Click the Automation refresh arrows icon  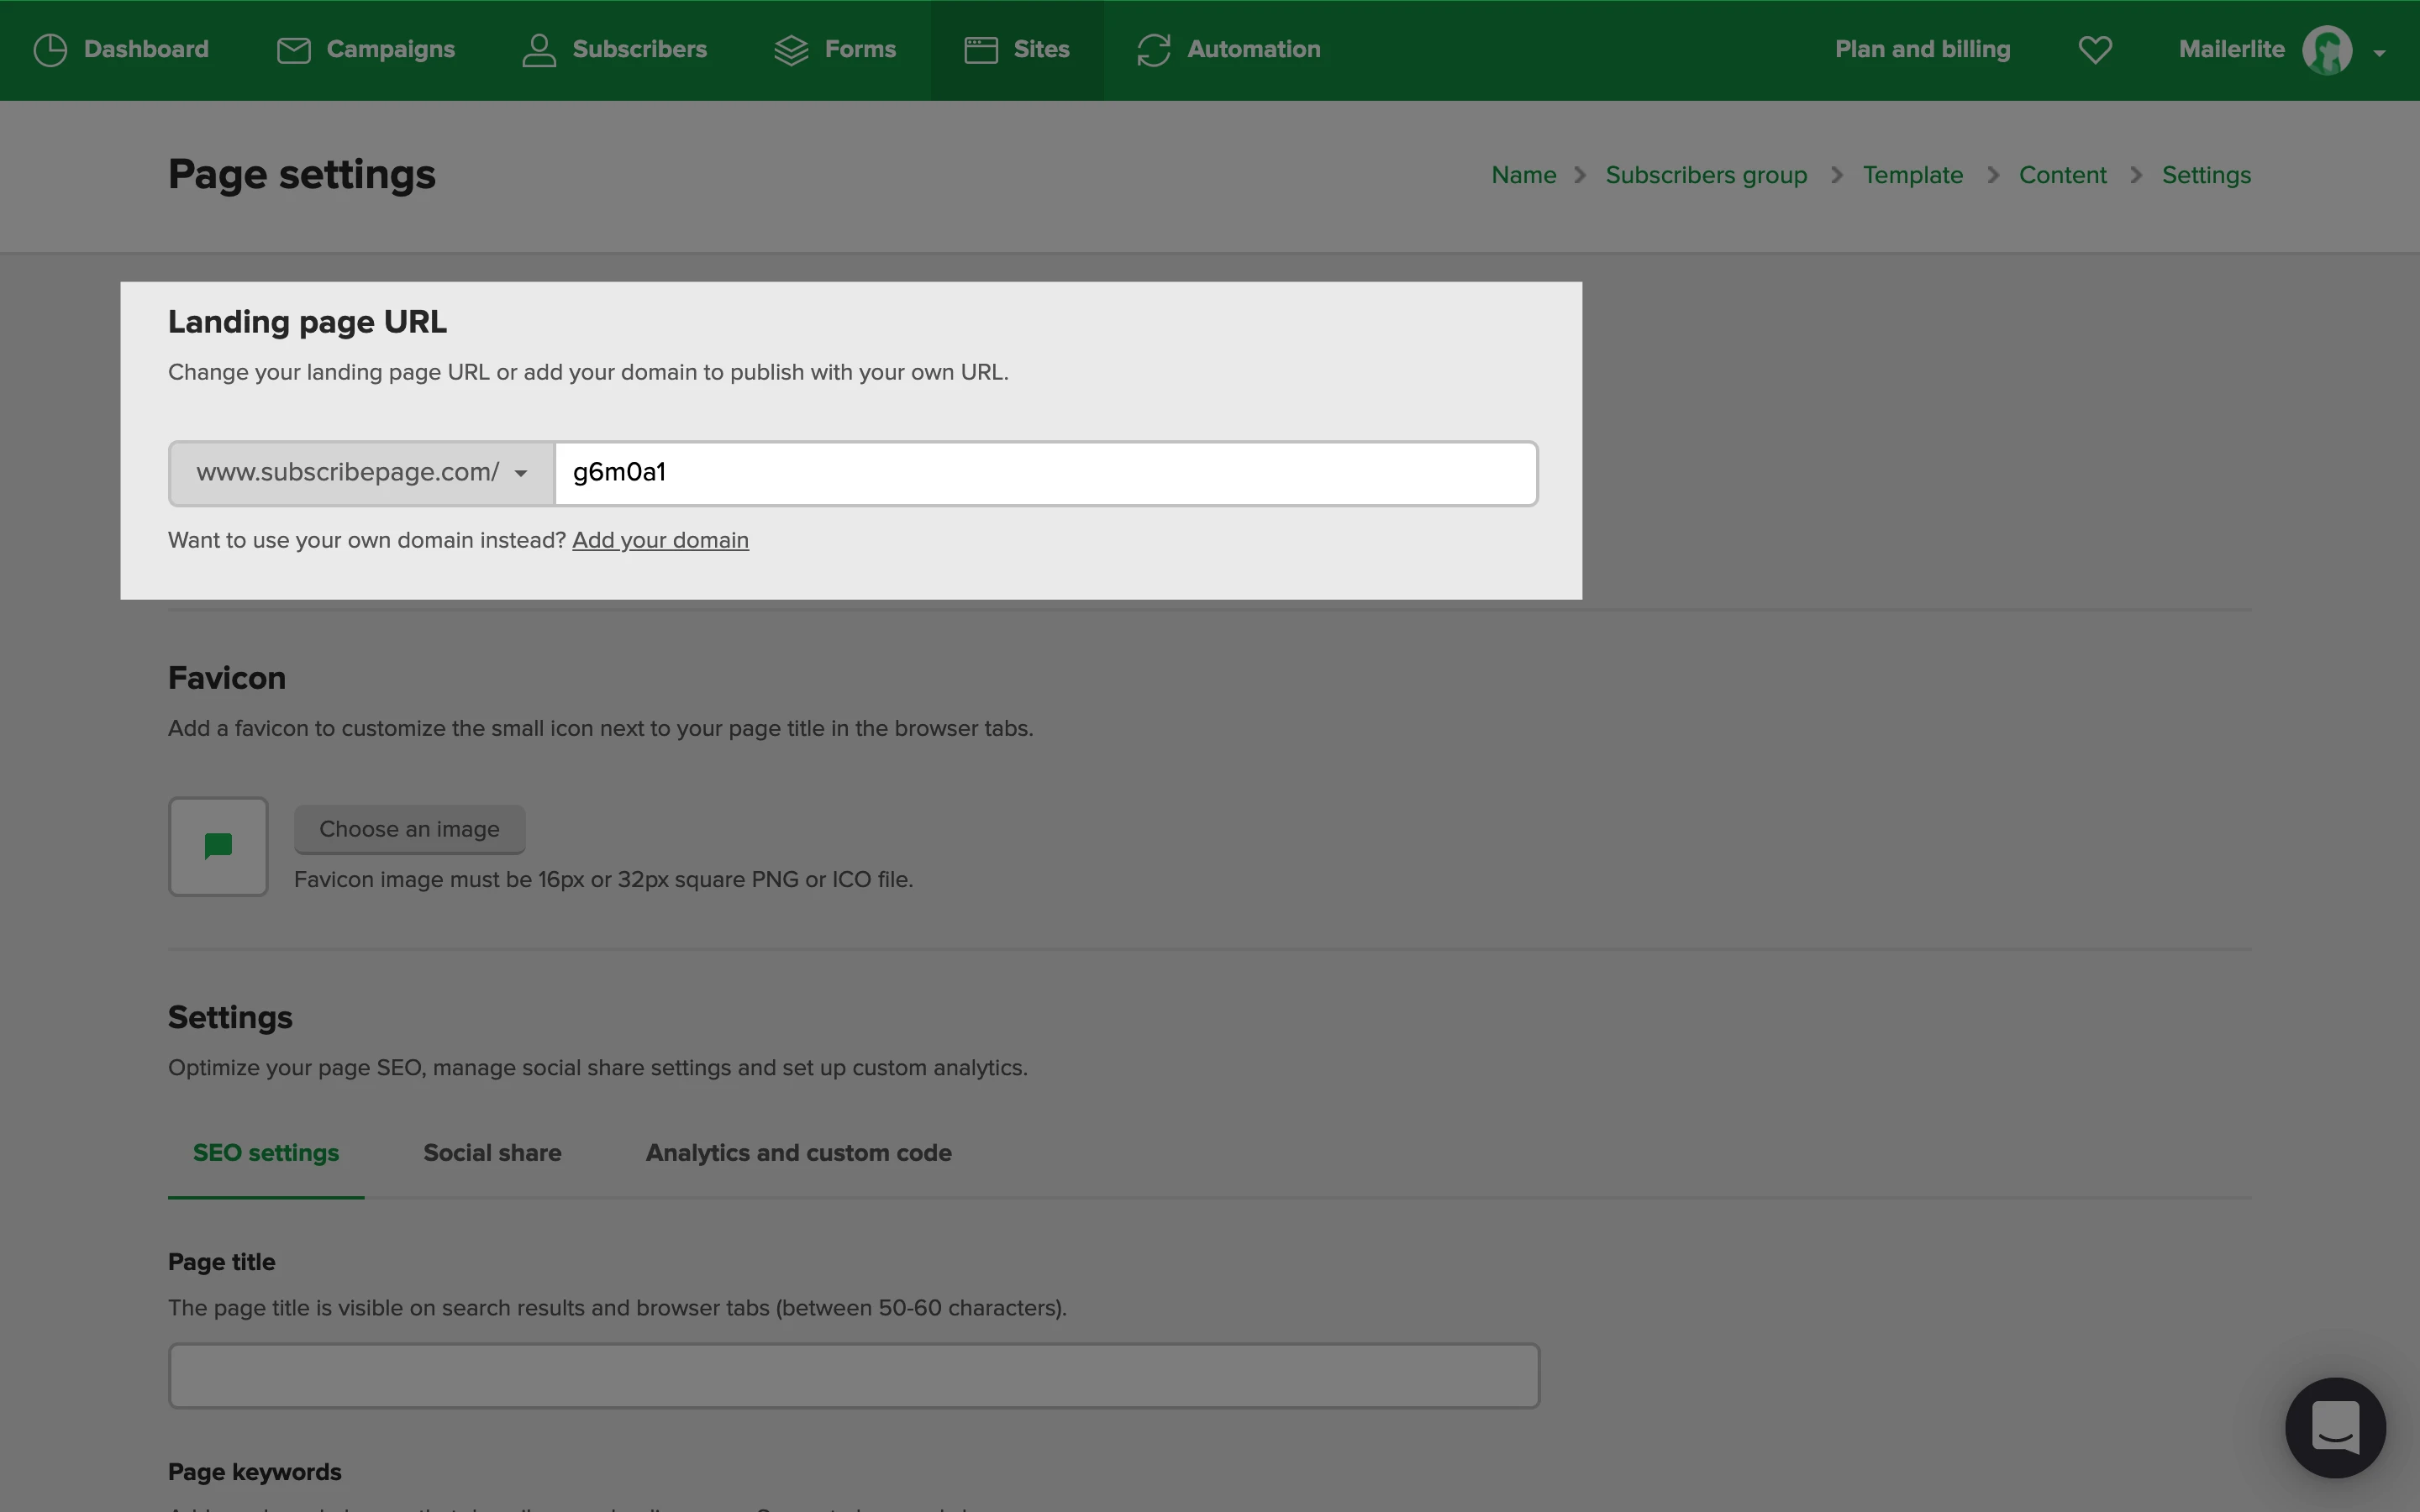[x=1153, y=50]
